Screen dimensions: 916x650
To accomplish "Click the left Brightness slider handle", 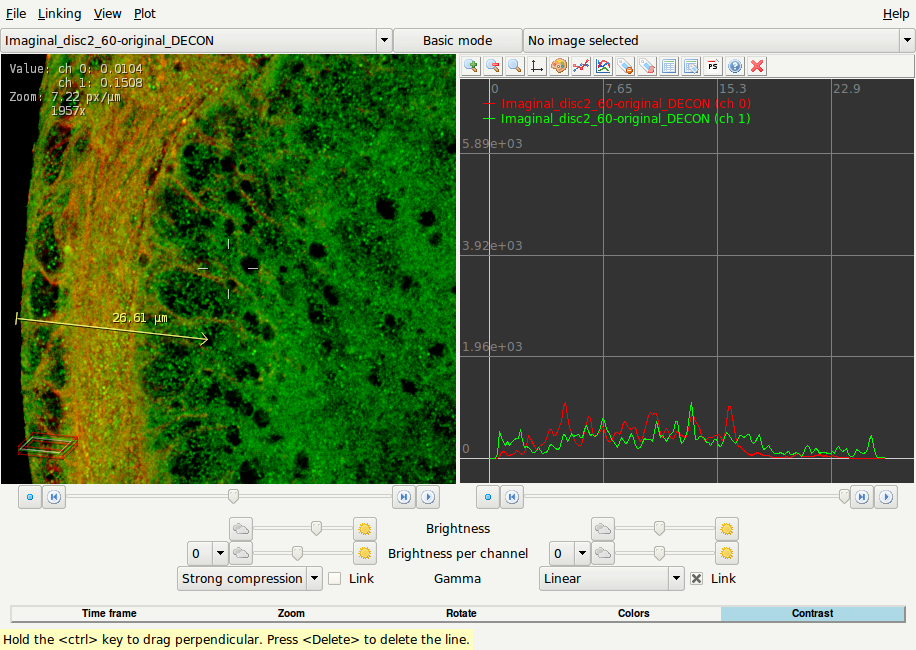I will [316, 528].
